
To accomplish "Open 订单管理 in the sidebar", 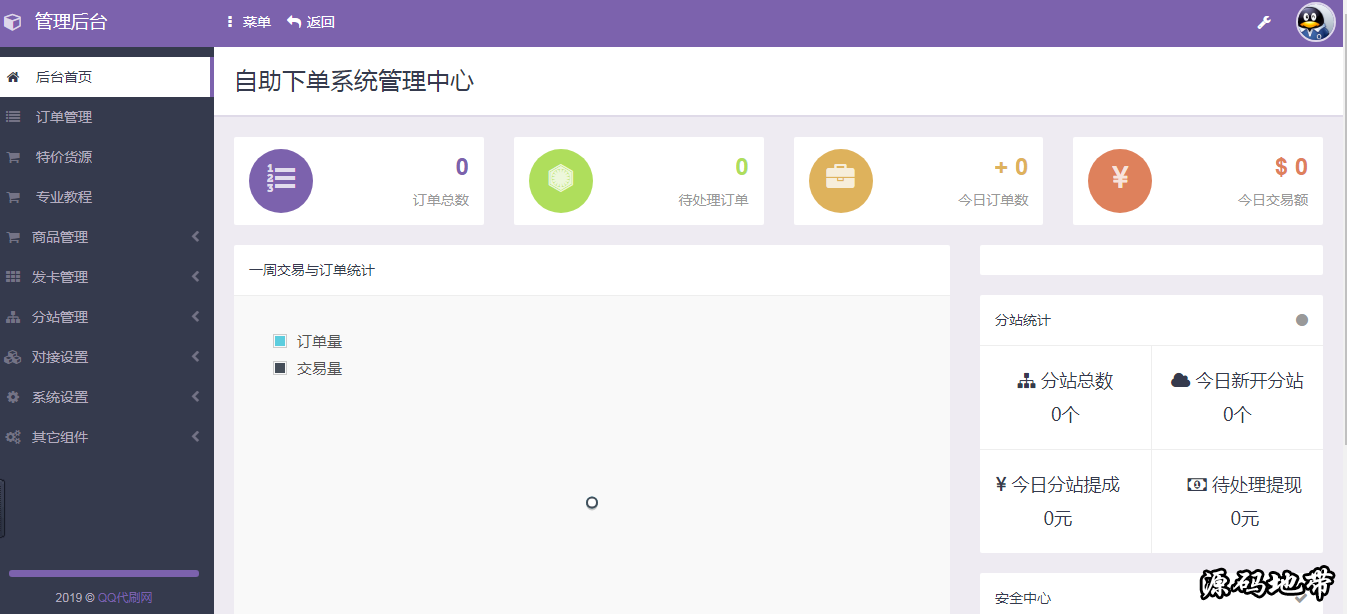I will (107, 117).
